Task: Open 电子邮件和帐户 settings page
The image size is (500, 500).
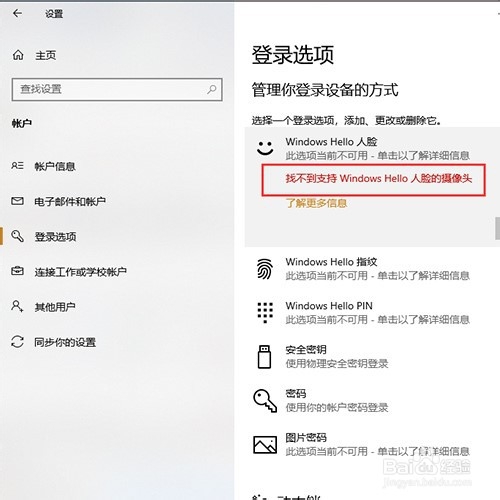Action: (70, 201)
